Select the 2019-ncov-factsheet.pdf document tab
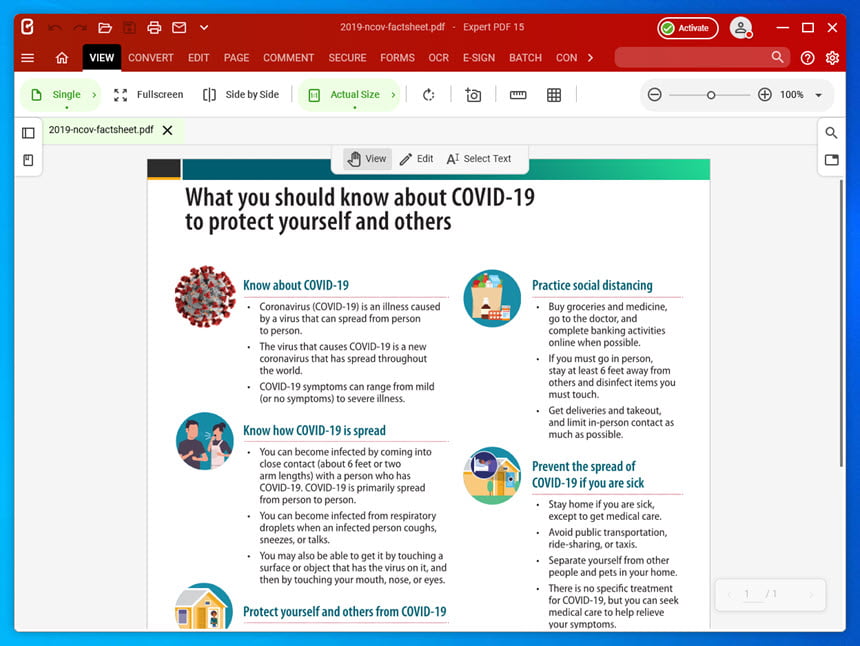The image size is (860, 646). (101, 130)
